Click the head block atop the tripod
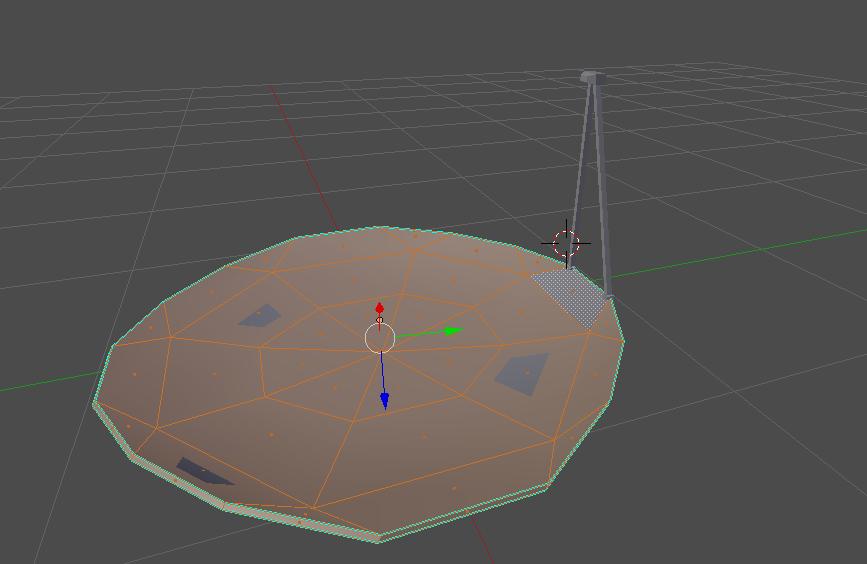 click(x=592, y=77)
